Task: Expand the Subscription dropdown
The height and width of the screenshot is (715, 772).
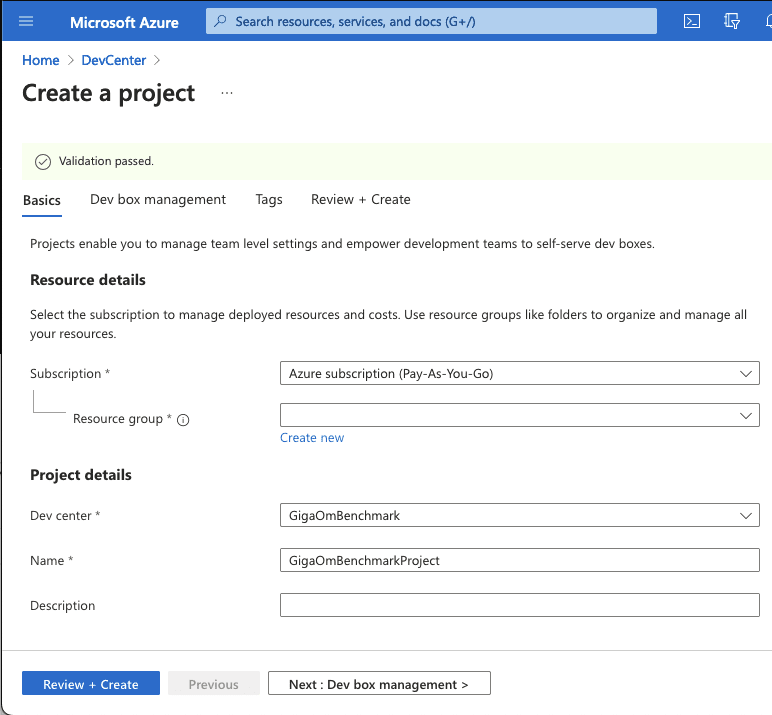Action: tap(519, 374)
